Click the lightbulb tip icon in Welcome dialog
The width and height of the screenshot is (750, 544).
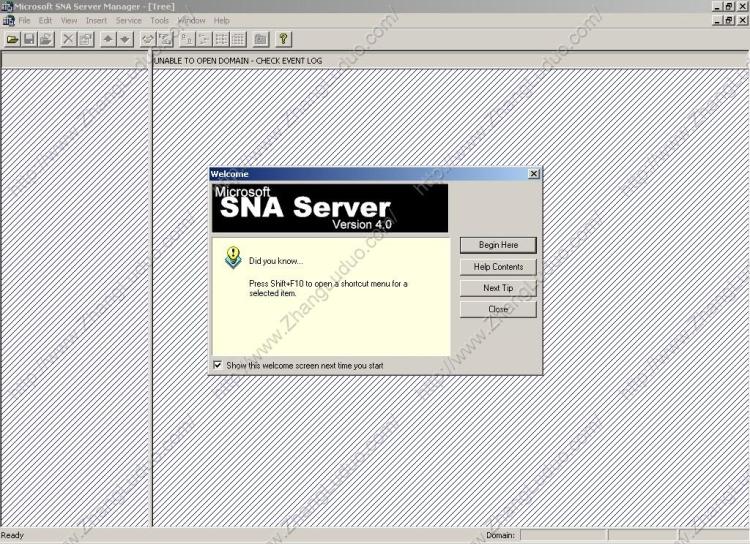coord(233,257)
